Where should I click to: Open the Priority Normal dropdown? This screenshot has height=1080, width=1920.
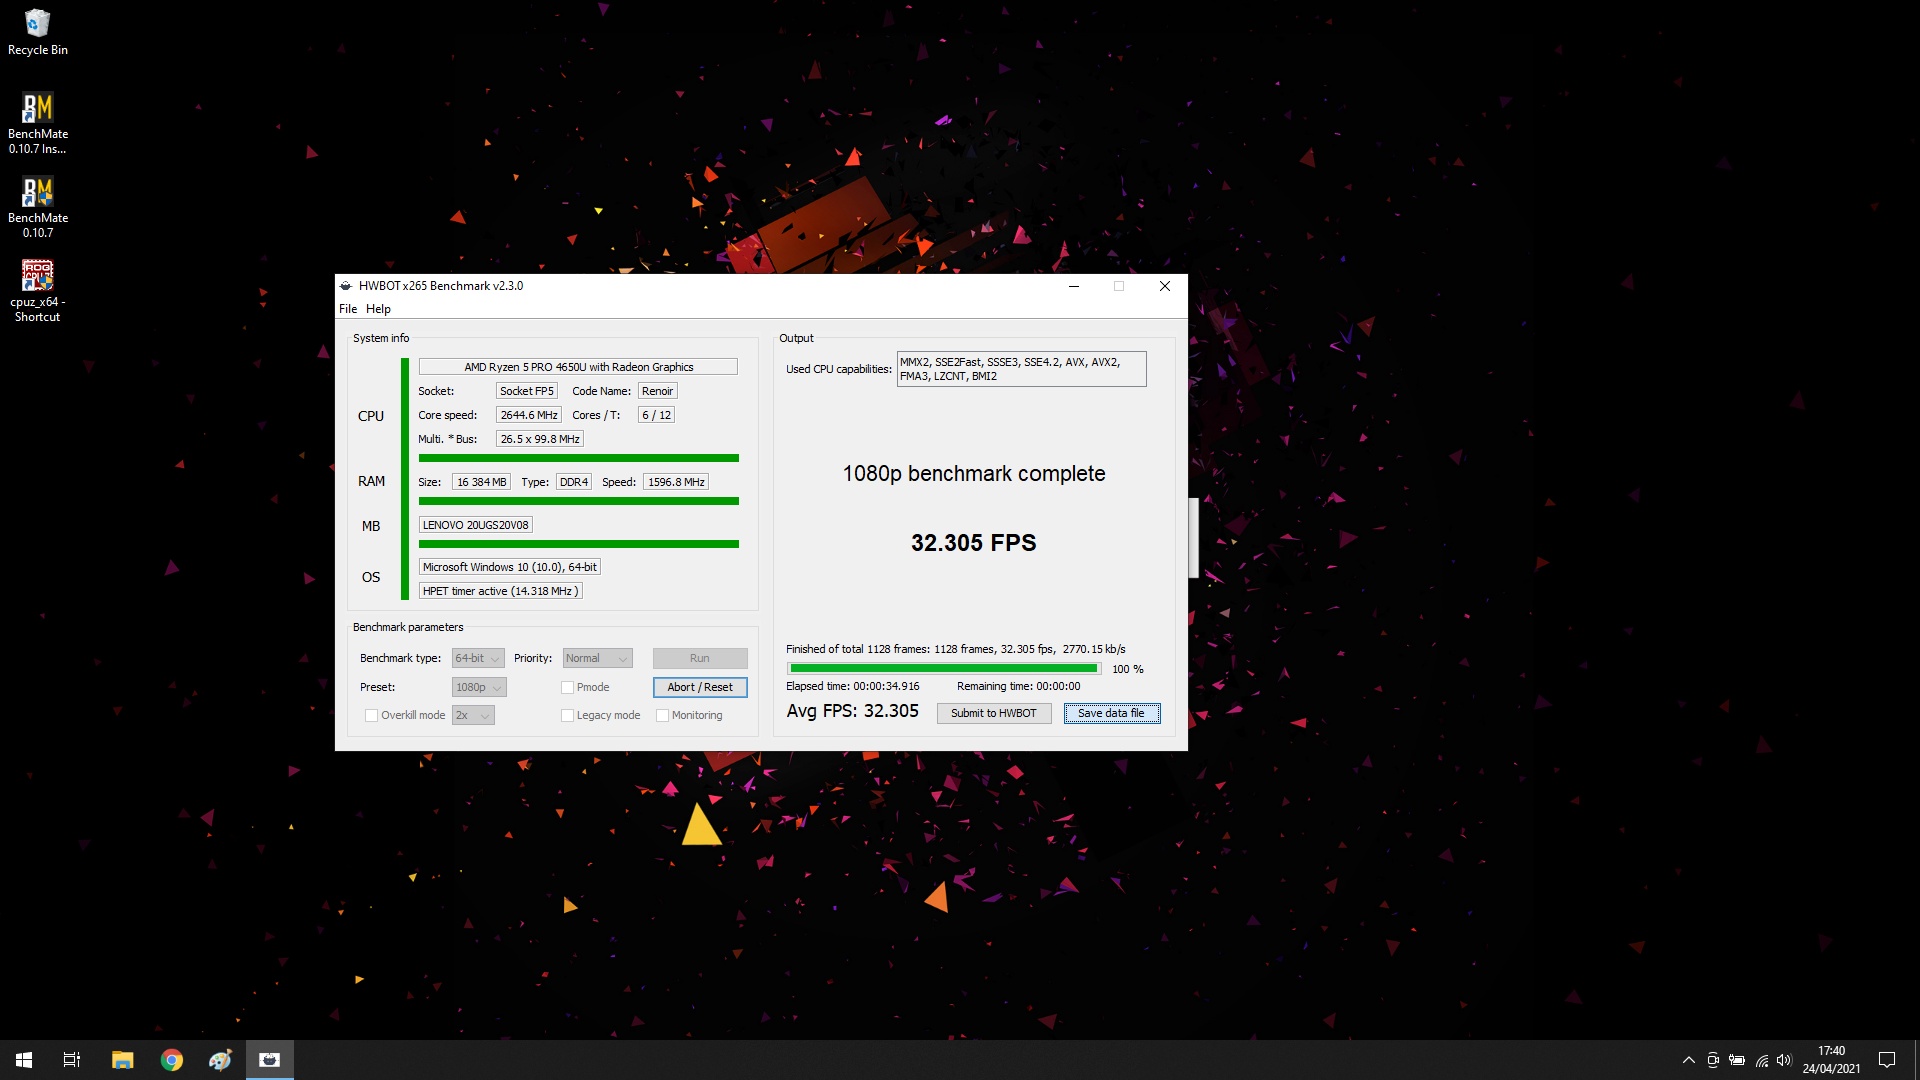pyautogui.click(x=597, y=659)
